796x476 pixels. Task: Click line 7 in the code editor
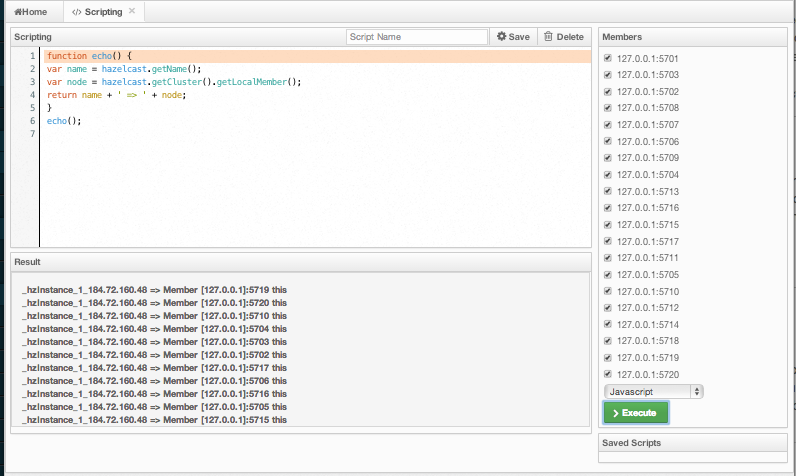click(300, 134)
